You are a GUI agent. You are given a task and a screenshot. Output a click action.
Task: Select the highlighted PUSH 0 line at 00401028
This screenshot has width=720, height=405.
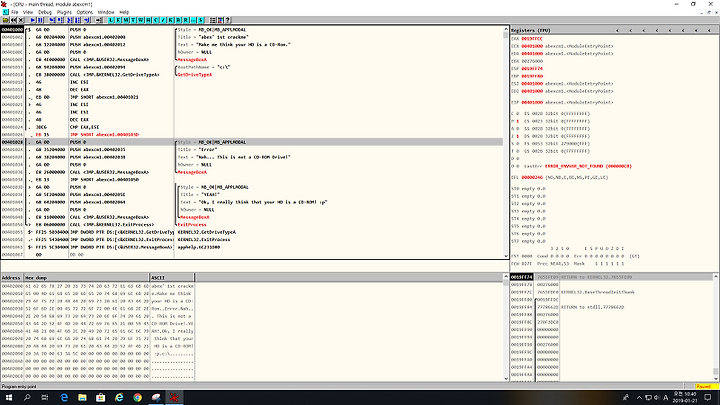tap(252, 142)
